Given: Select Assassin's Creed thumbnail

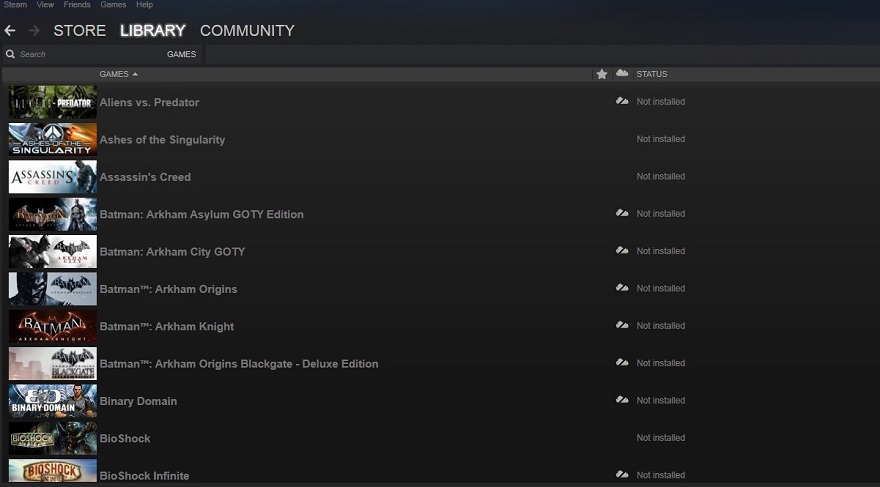Looking at the screenshot, I should tap(53, 177).
